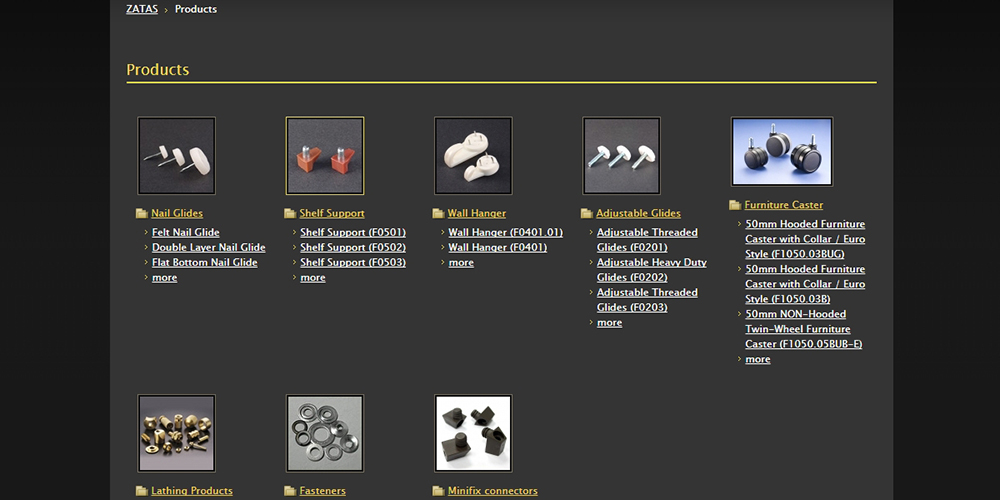The image size is (1000, 500).
Task: Open Wall Hanger (F0401.01) link
Action: [506, 232]
